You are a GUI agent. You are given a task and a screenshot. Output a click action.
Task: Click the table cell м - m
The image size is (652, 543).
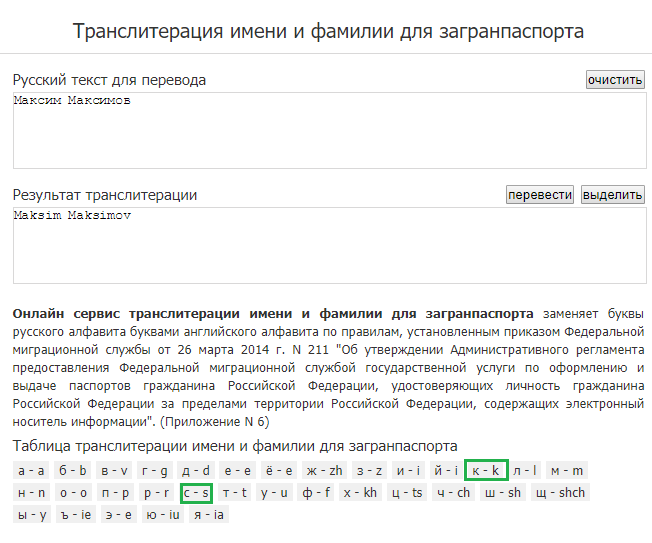click(x=567, y=471)
